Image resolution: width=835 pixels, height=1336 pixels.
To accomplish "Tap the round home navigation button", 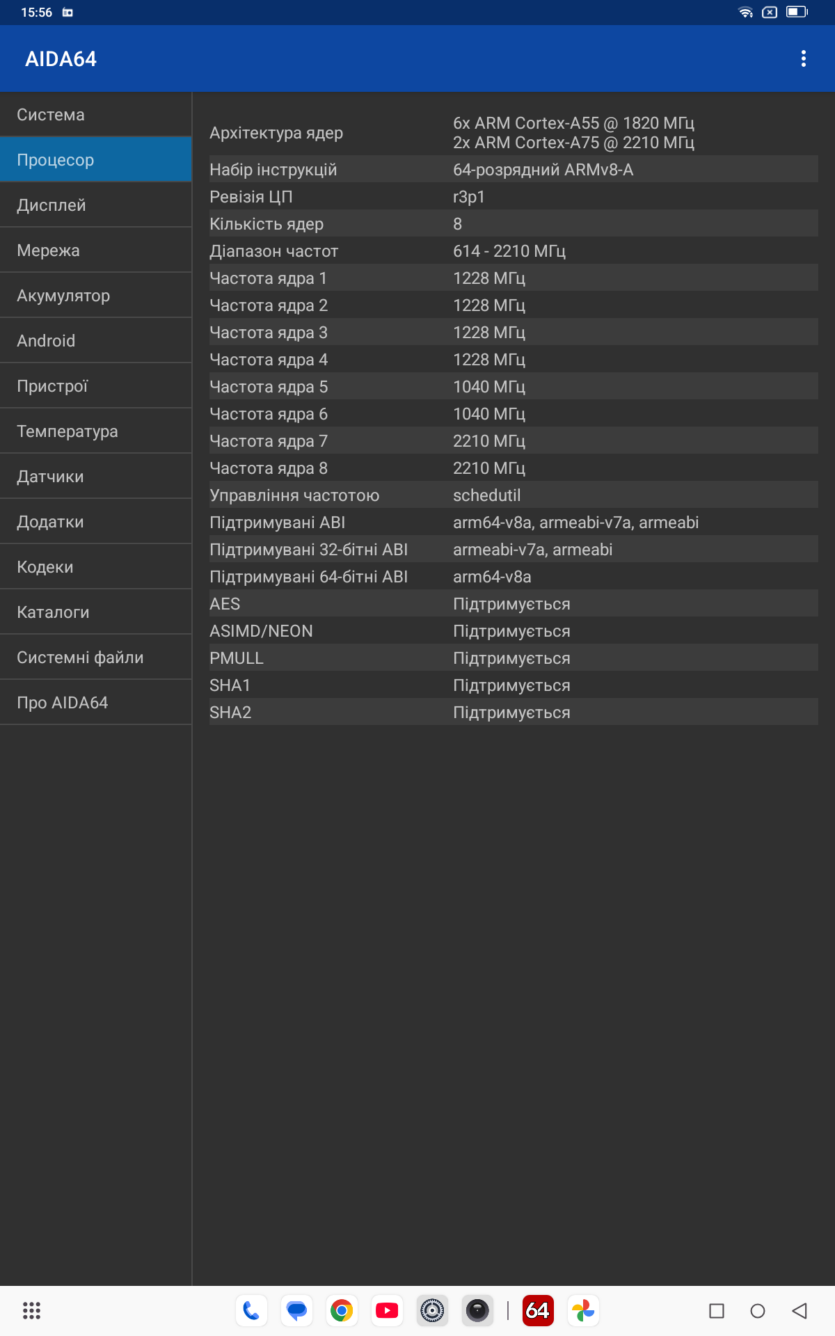I will coord(757,1310).
